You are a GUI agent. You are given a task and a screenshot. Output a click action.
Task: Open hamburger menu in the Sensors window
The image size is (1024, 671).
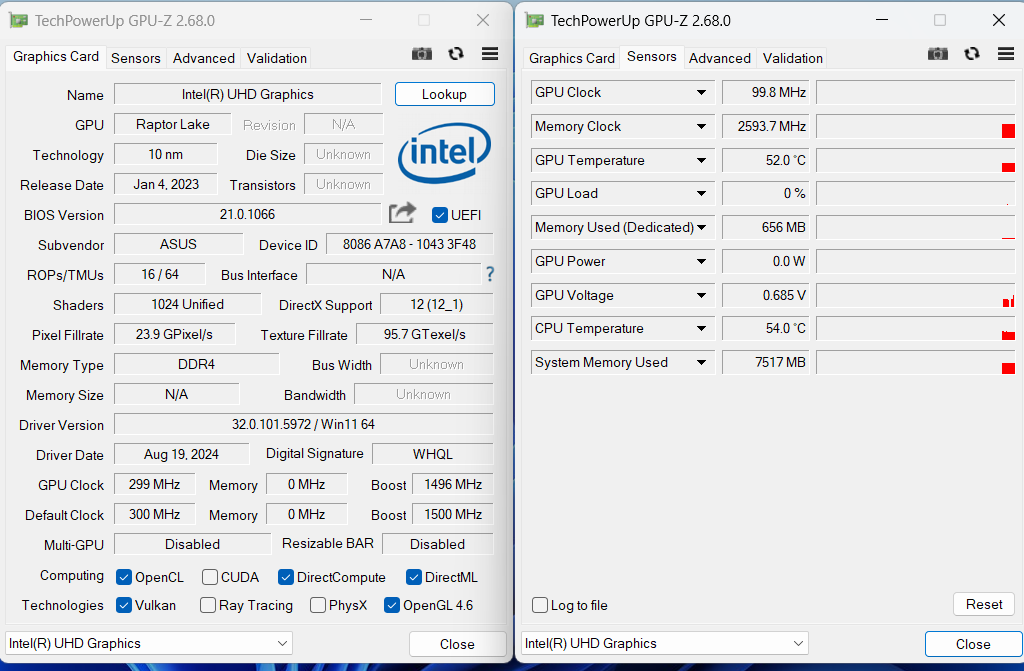point(1006,54)
